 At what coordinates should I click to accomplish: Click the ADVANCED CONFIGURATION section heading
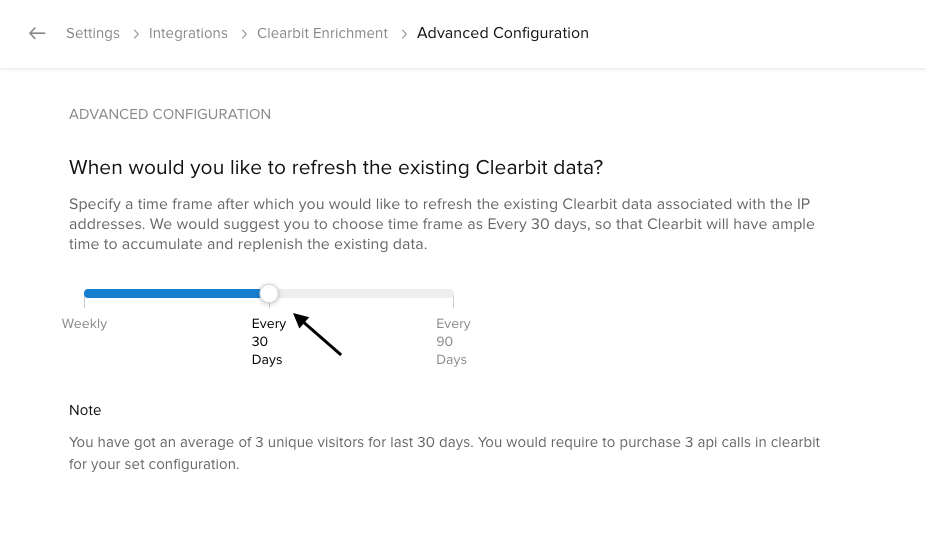point(170,114)
